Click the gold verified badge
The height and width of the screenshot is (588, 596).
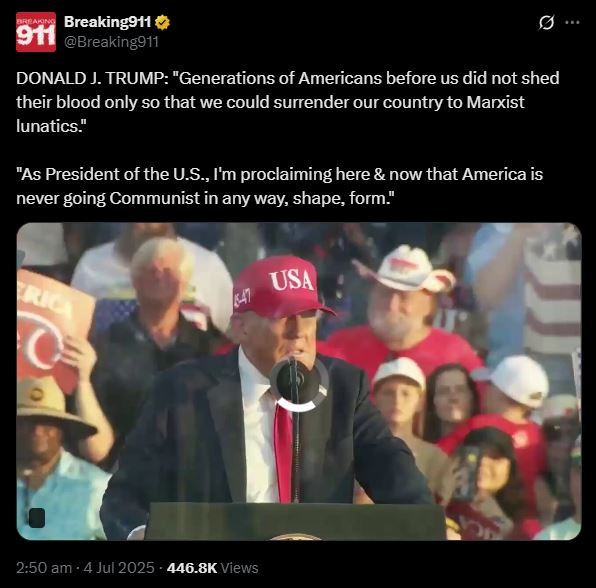click(x=163, y=22)
